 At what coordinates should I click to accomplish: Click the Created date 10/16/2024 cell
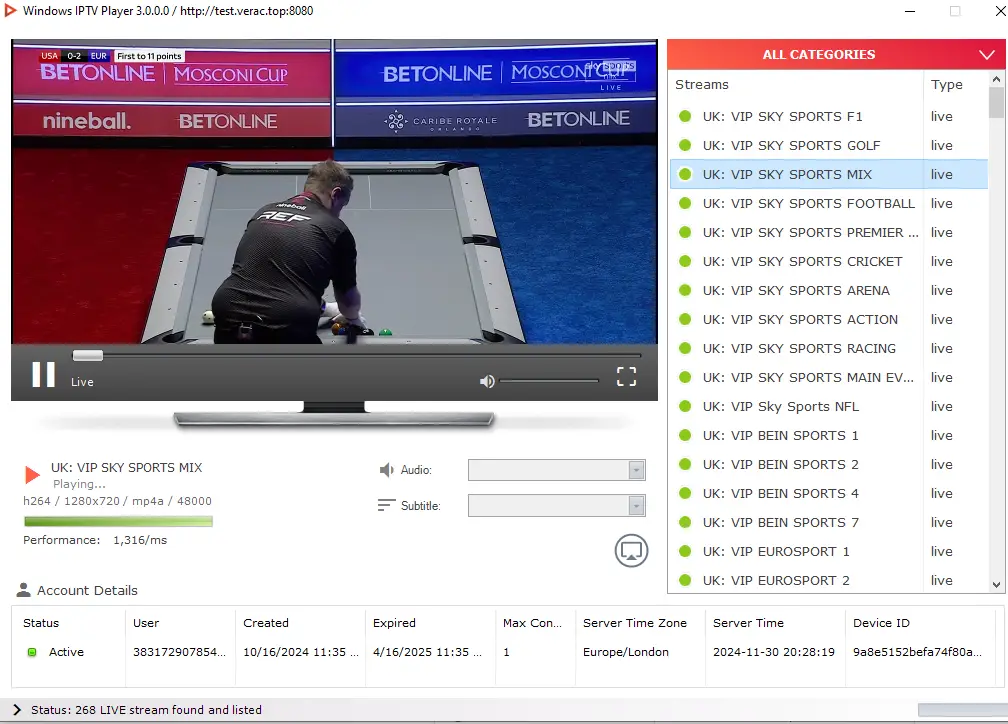(x=300, y=652)
